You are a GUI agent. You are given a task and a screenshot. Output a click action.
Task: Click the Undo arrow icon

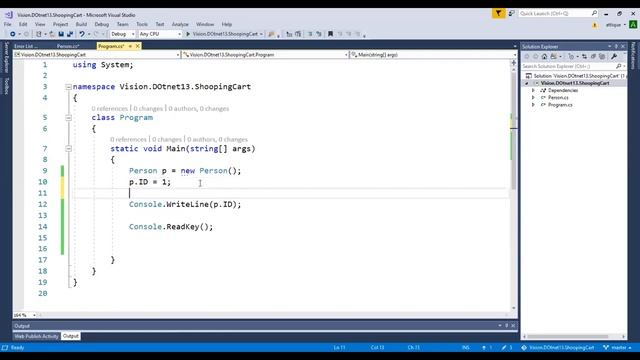[x=82, y=34]
